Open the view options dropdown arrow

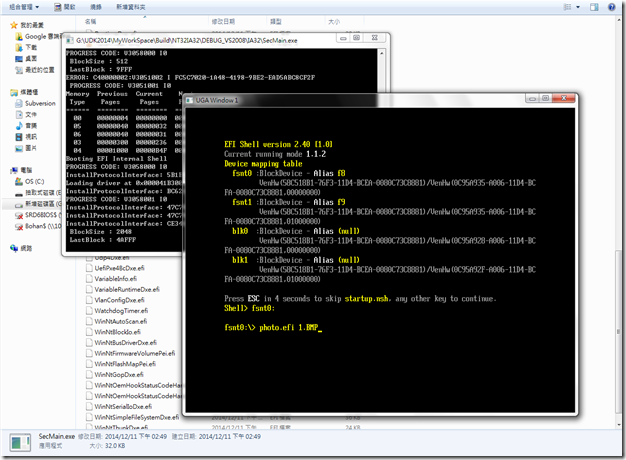[578, 7]
